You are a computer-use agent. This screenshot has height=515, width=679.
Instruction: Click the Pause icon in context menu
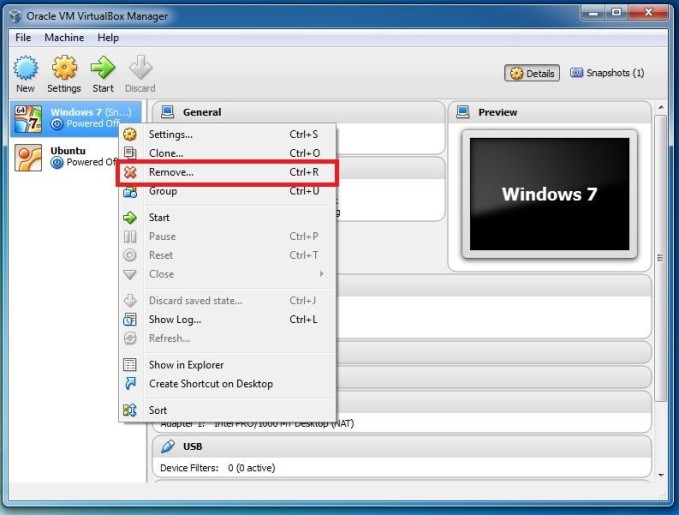130,236
